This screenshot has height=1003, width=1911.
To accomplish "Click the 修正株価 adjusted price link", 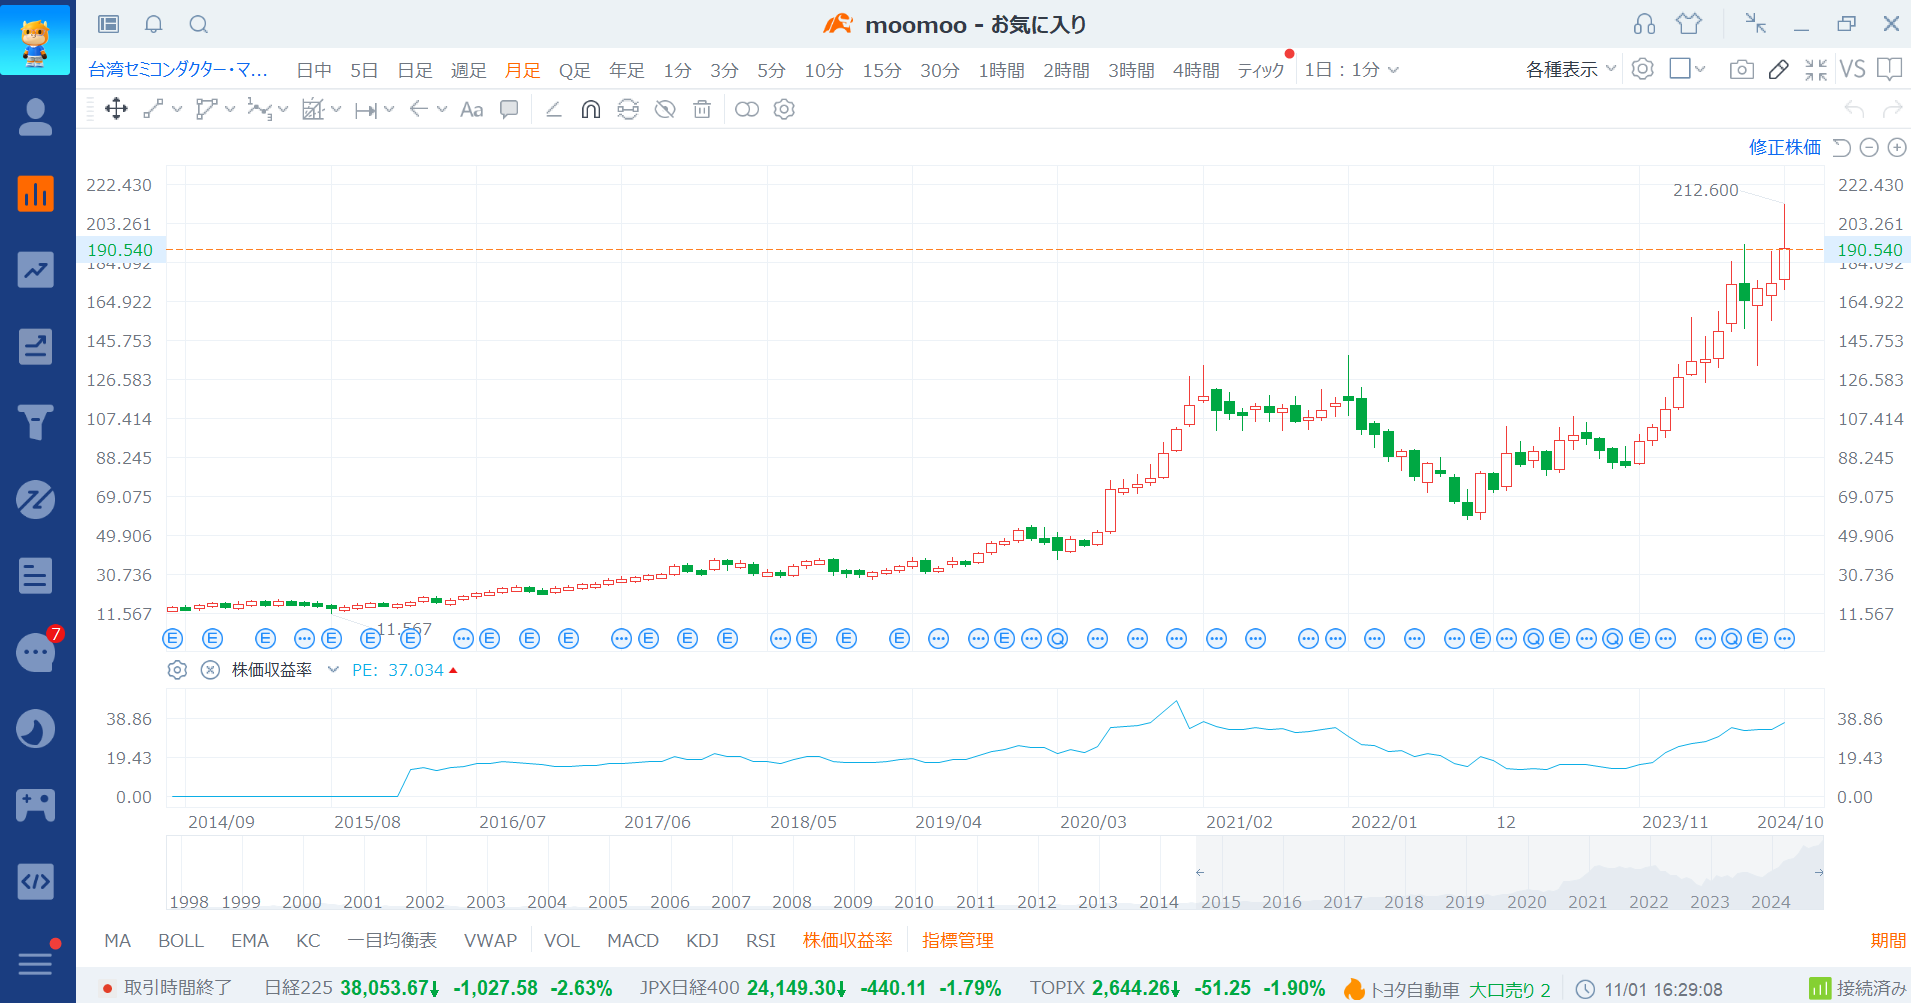I will [x=1784, y=148].
